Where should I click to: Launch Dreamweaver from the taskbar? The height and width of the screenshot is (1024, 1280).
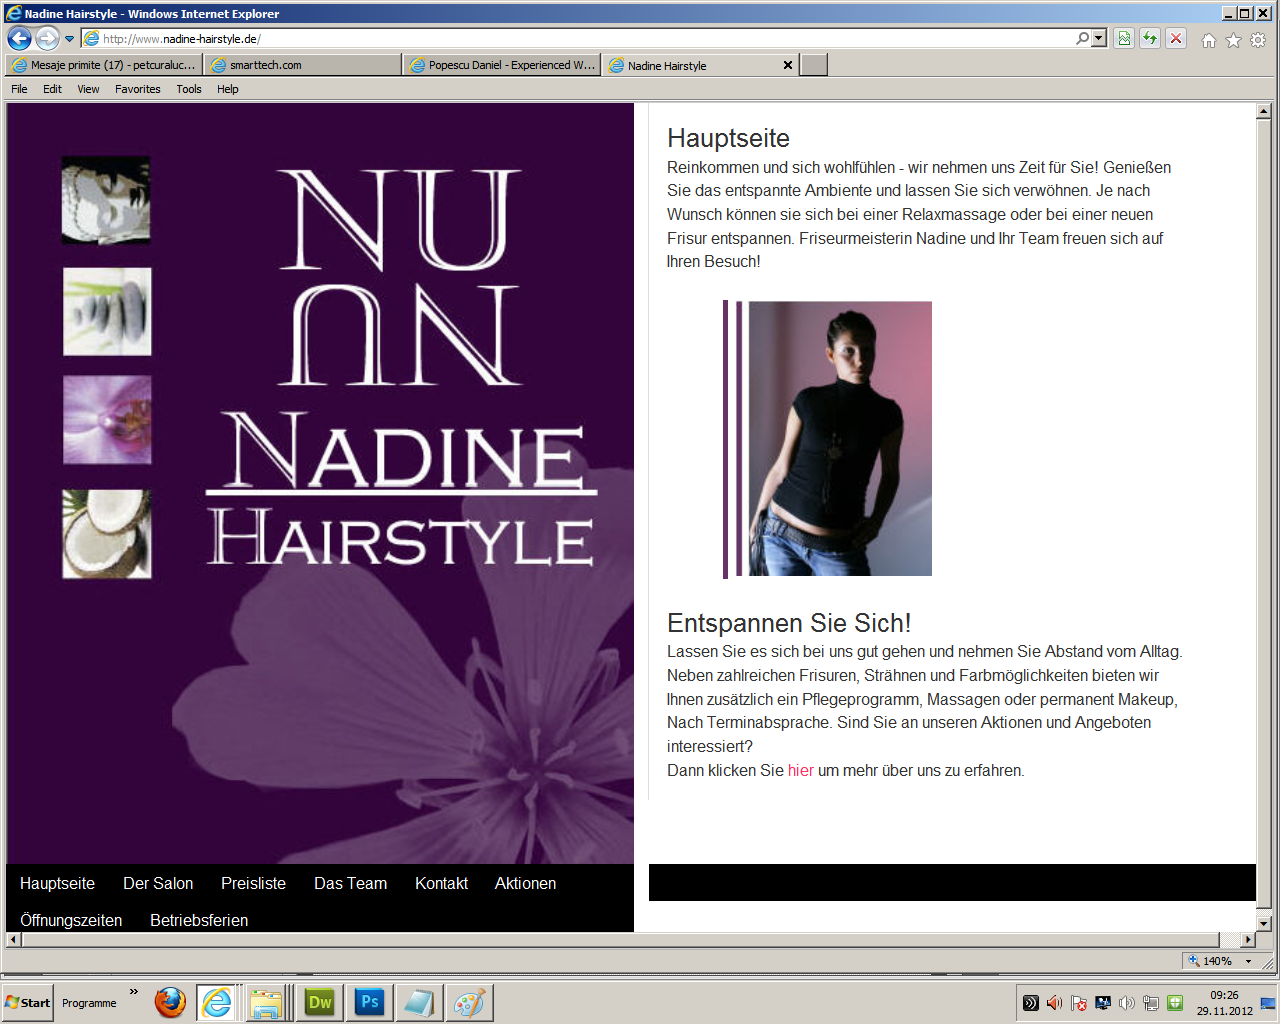click(320, 1002)
